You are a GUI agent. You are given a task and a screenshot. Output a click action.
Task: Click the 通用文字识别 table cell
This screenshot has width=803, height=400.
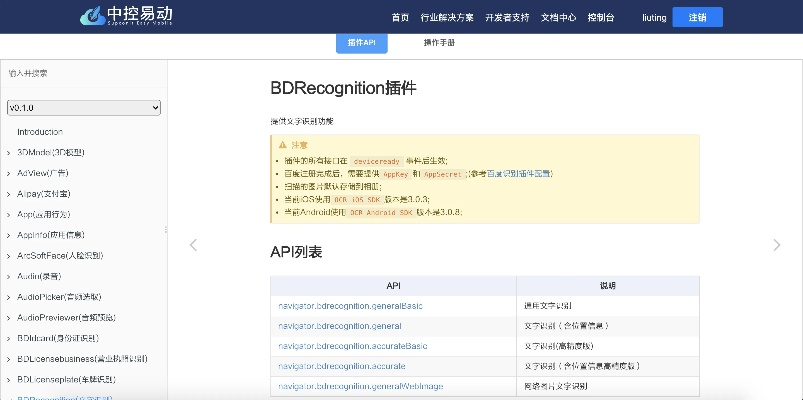tap(607, 306)
